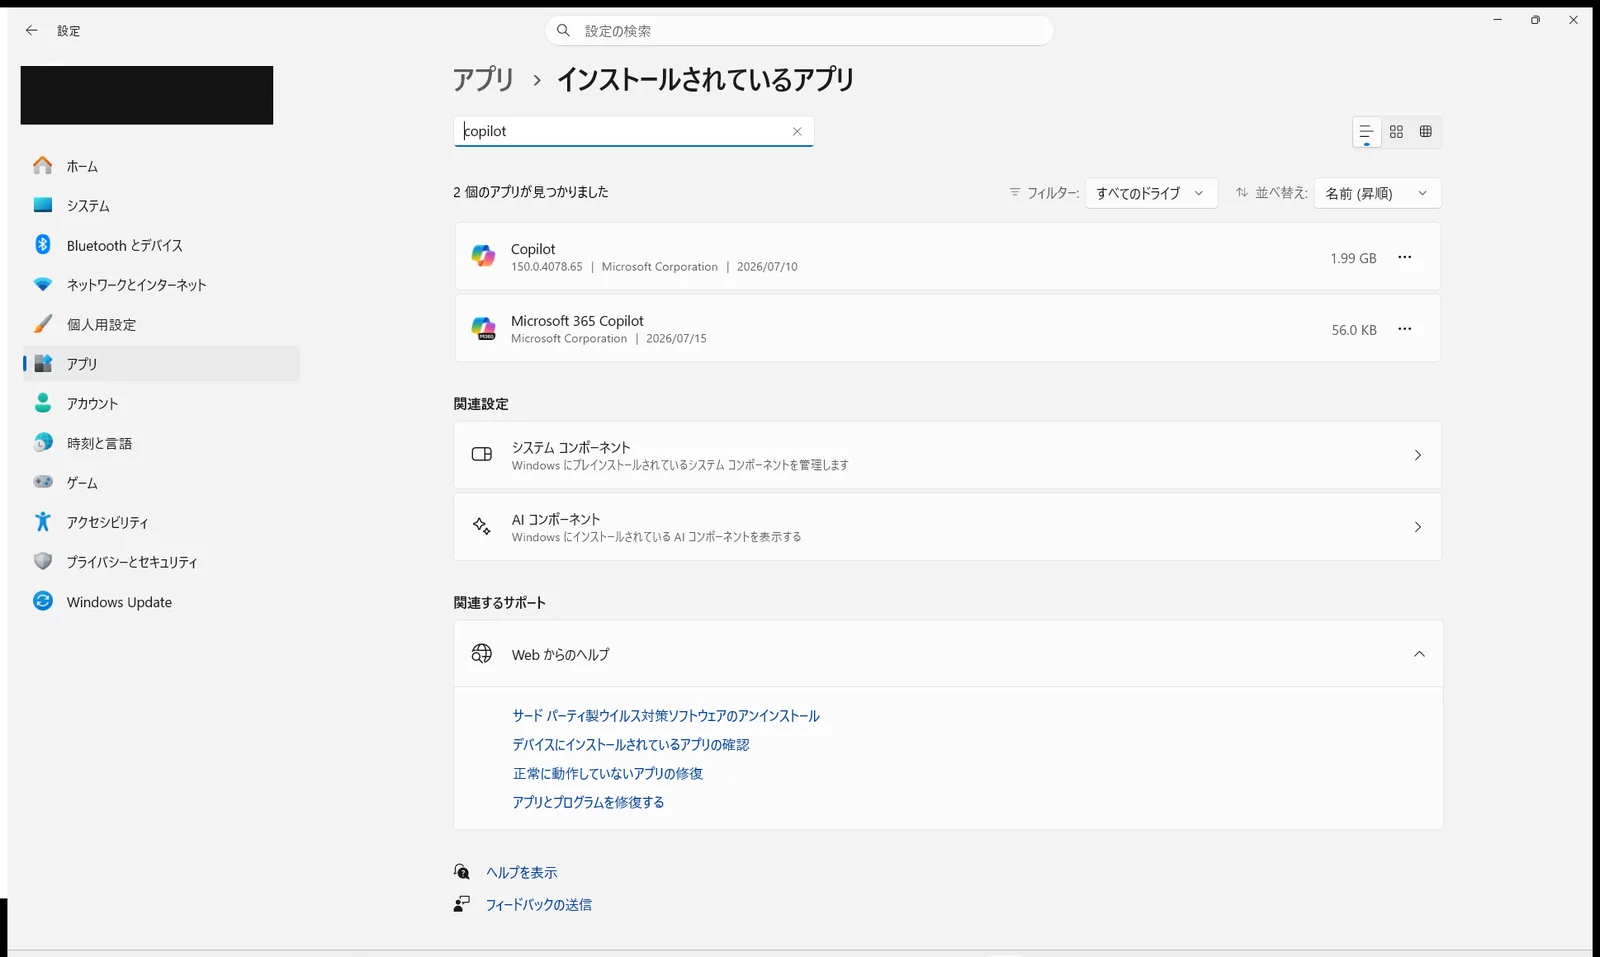This screenshot has width=1600, height=957.
Task: Open サードパーティ製ウイルス対策 uninstall help link
Action: coord(666,716)
